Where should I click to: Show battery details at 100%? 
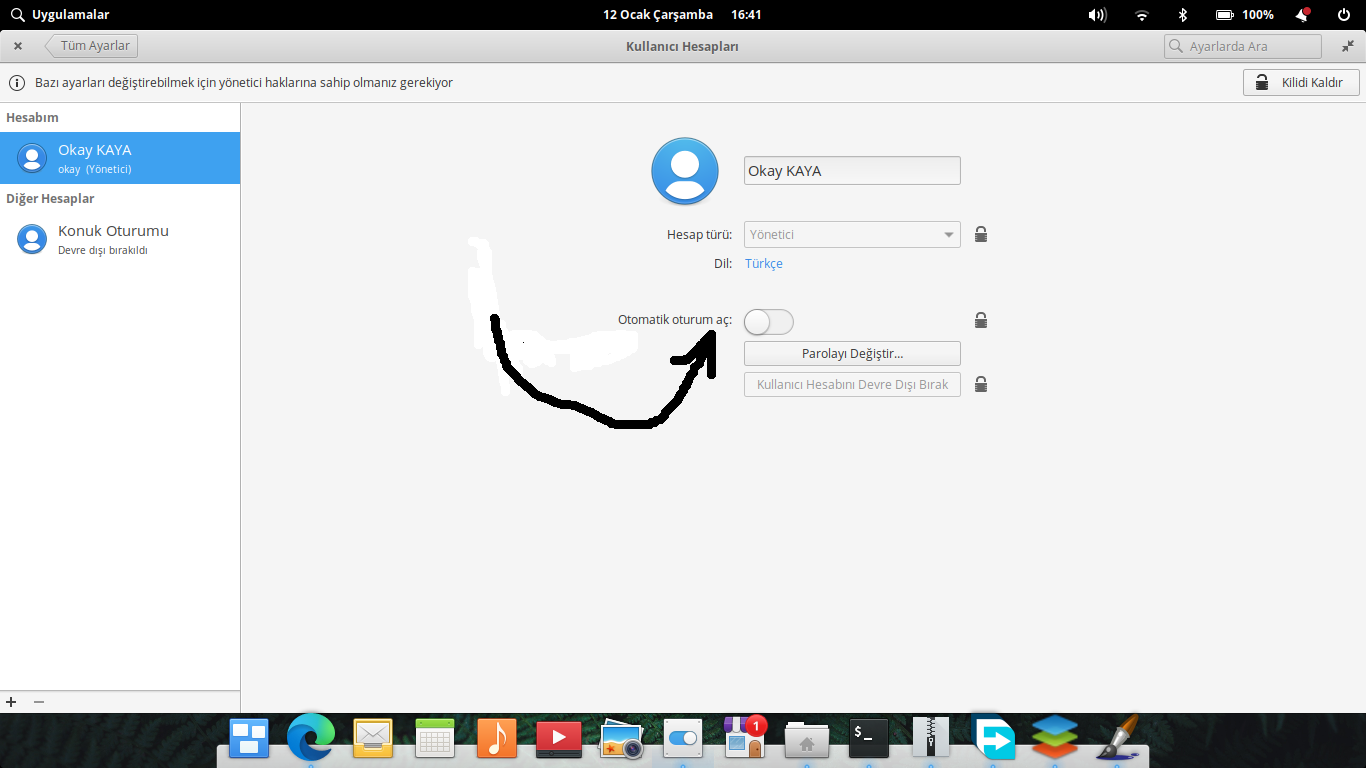click(1244, 15)
